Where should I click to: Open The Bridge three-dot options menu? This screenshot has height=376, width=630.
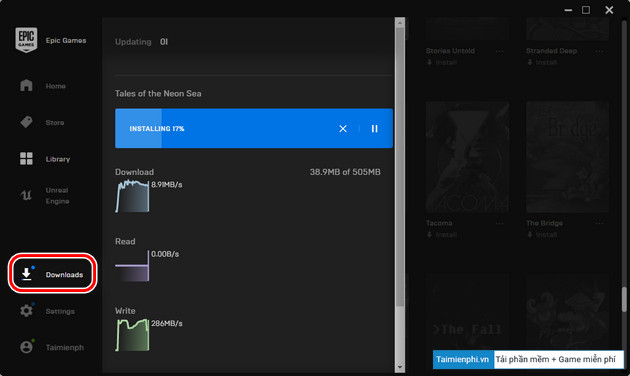(599, 223)
